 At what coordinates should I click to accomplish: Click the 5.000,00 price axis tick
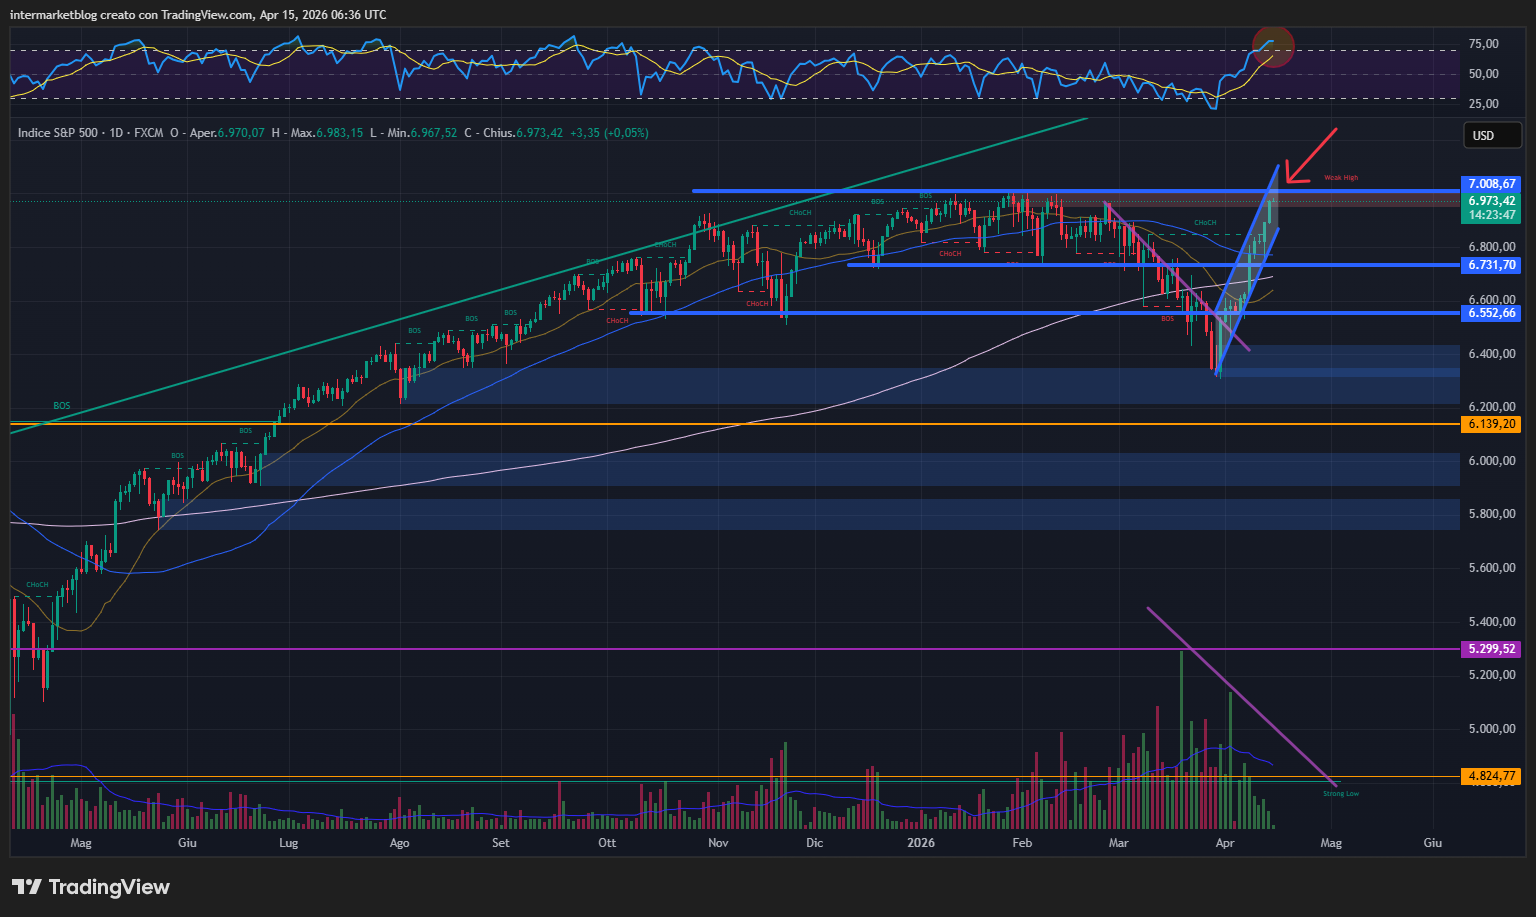point(1491,729)
